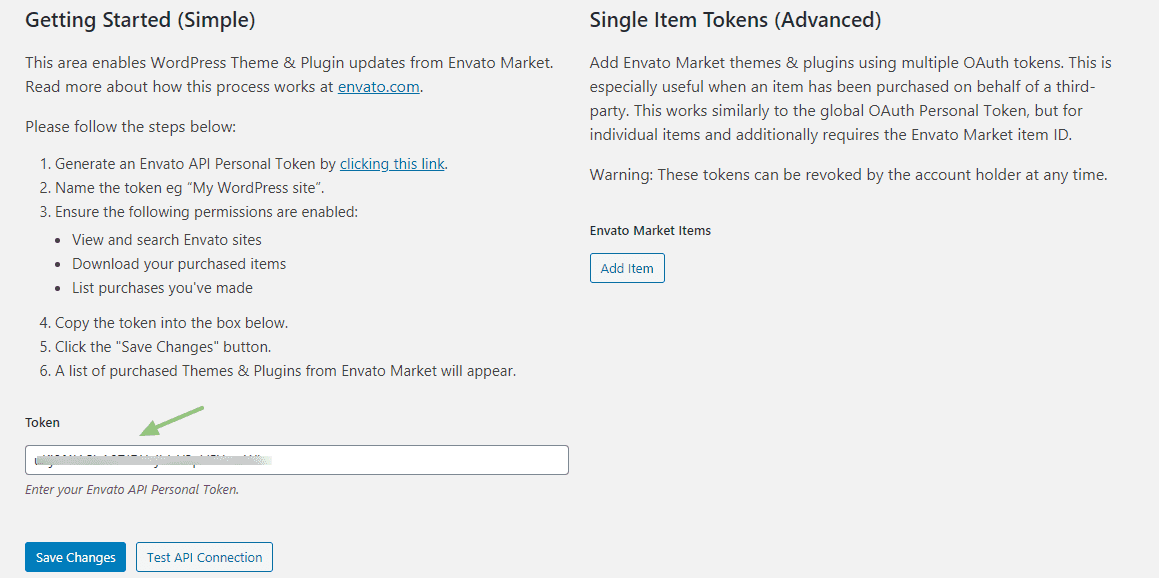Click "Download your purchased items" permission
Viewport: 1159px width, 578px height.
(x=179, y=264)
